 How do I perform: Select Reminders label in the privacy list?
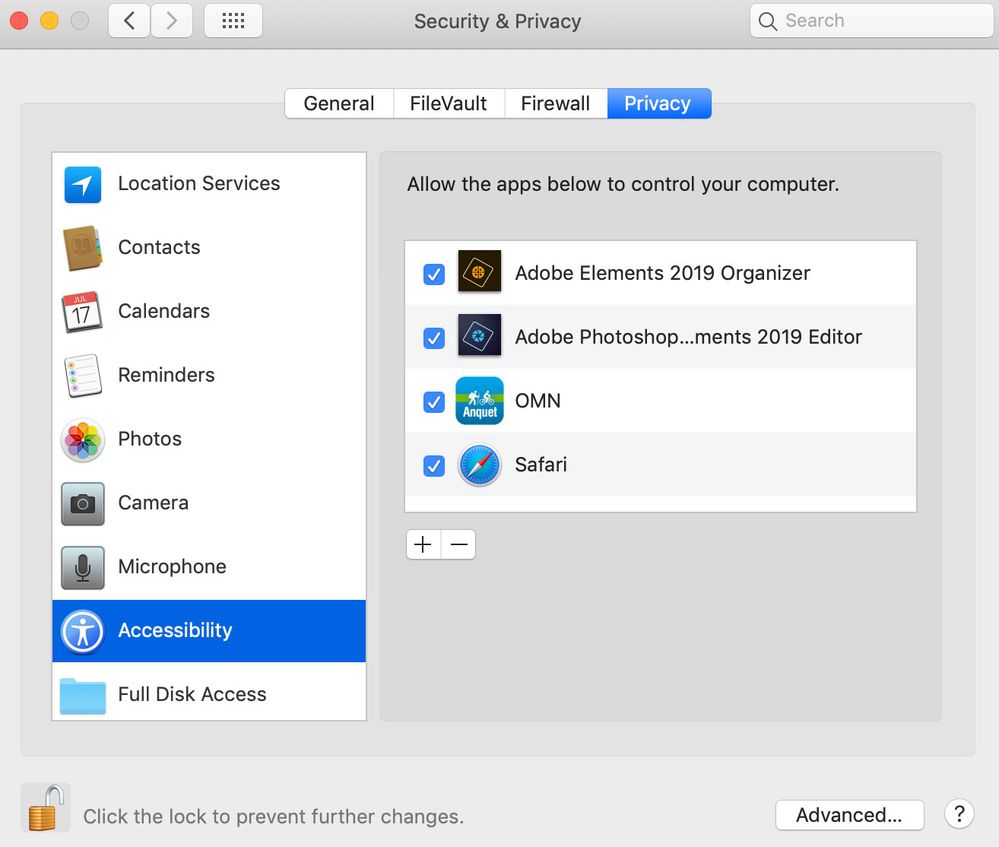166,375
